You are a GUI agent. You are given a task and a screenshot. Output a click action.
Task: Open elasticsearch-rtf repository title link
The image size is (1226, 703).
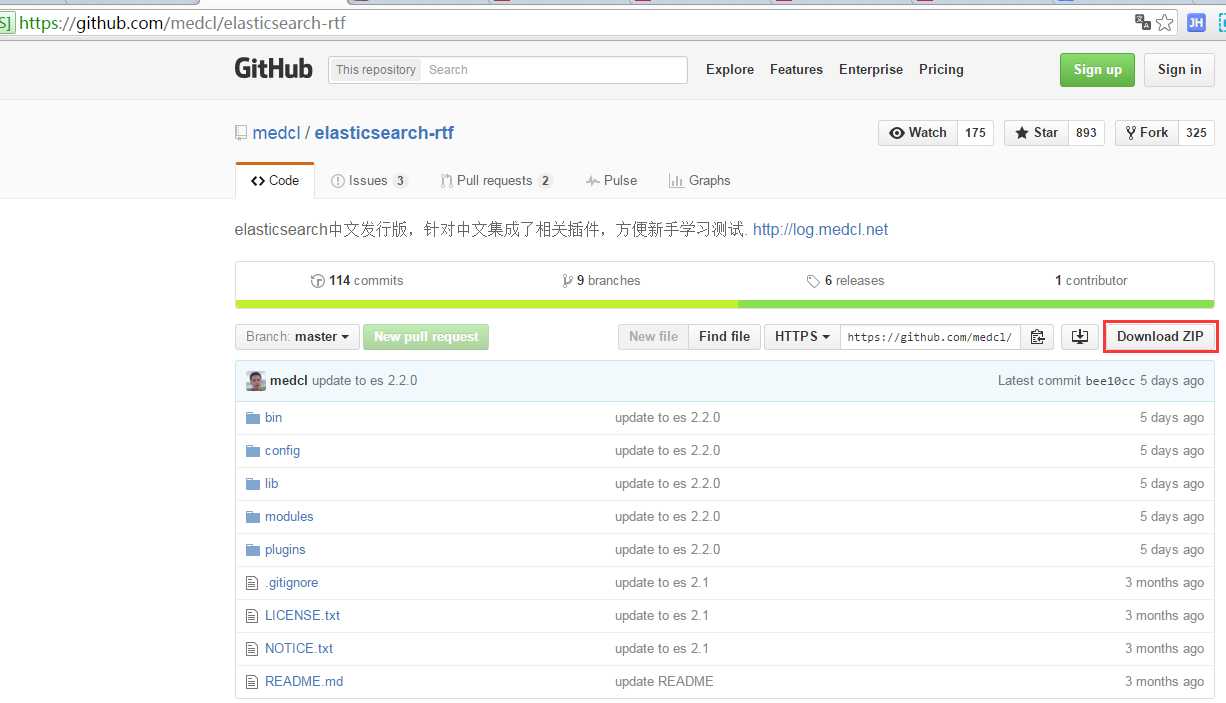384,133
